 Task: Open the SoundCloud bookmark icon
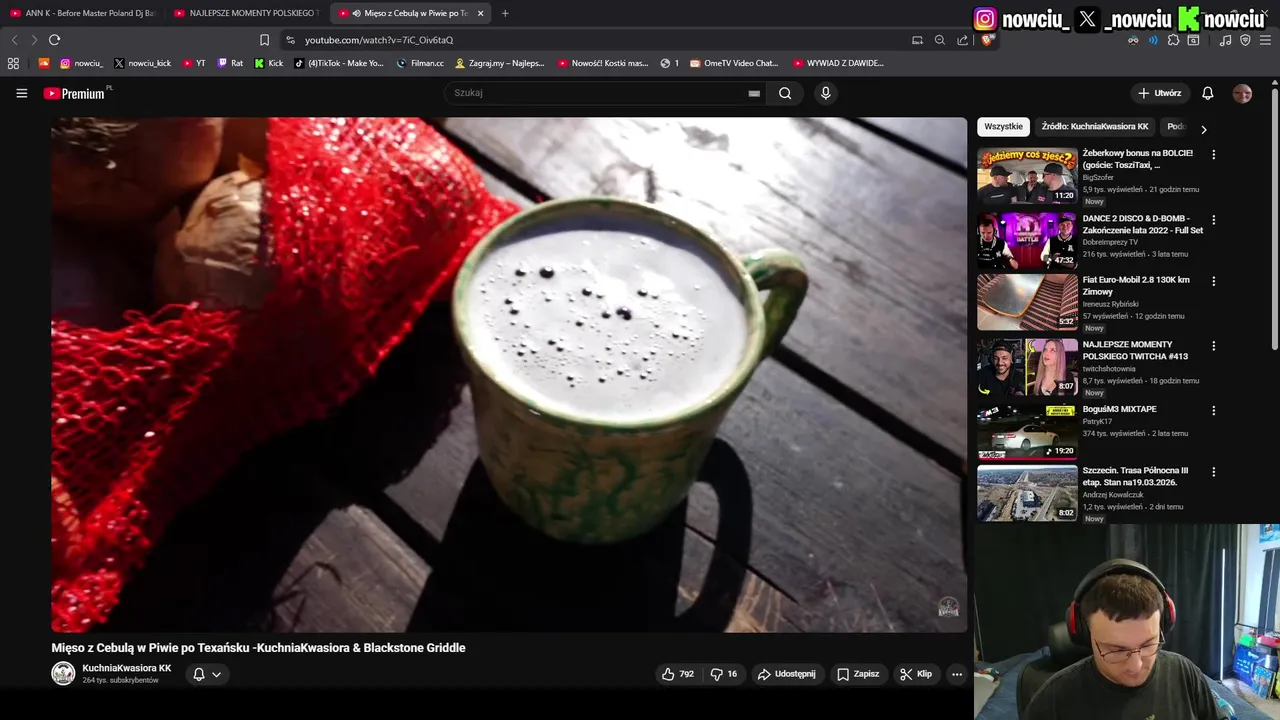click(44, 63)
